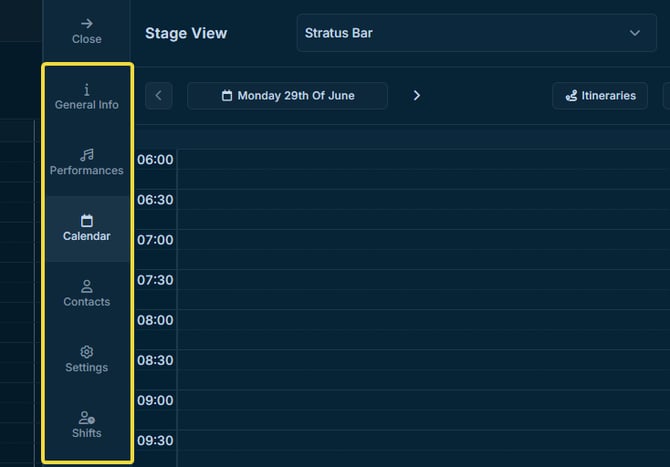Image resolution: width=670 pixels, height=467 pixels.
Task: Select the 07:30 calendar time slot
Action: (x=420, y=289)
